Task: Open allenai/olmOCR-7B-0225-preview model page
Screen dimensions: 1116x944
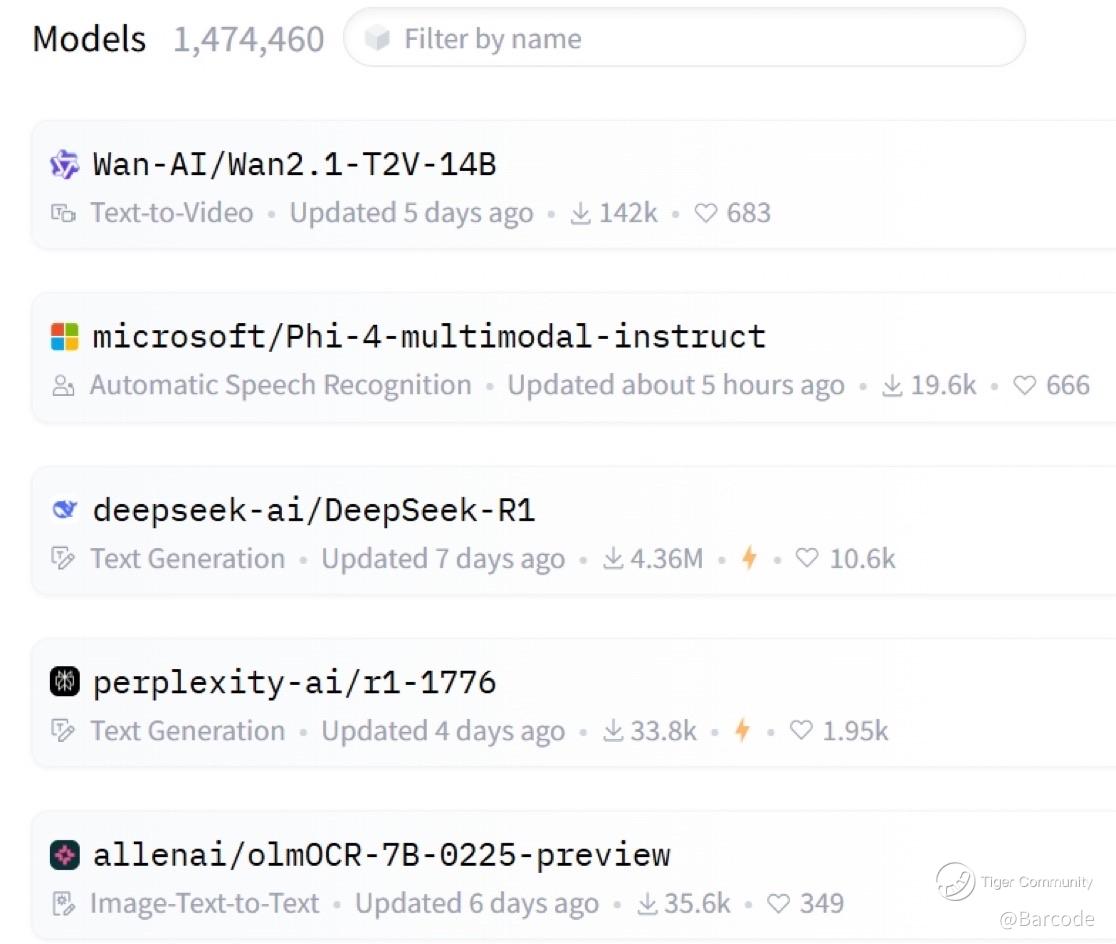Action: (x=381, y=854)
